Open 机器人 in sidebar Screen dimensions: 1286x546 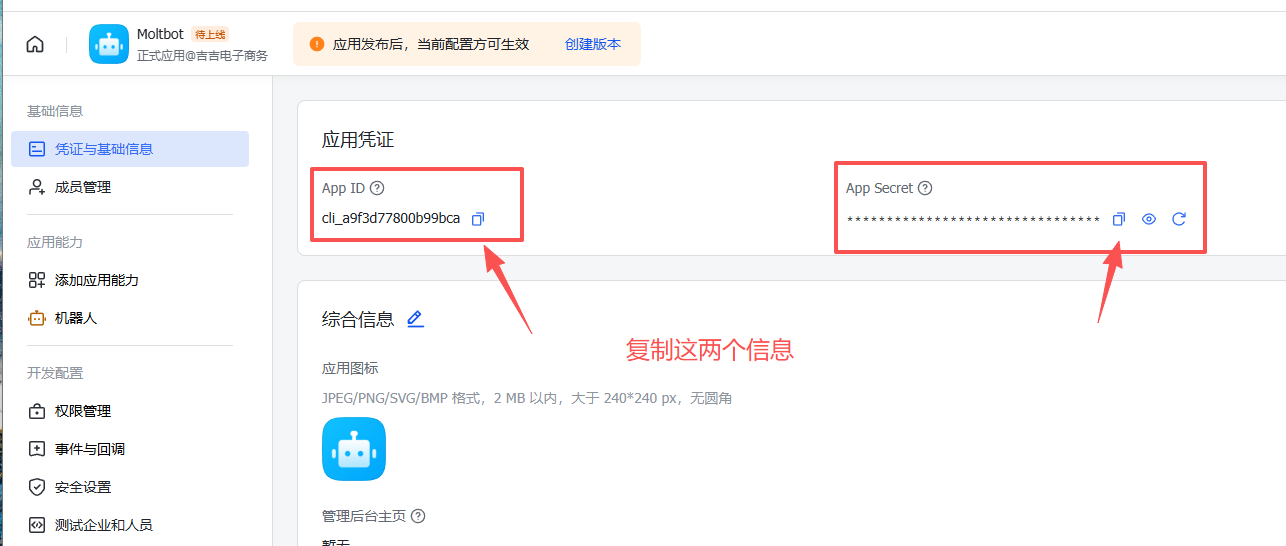pos(130,318)
